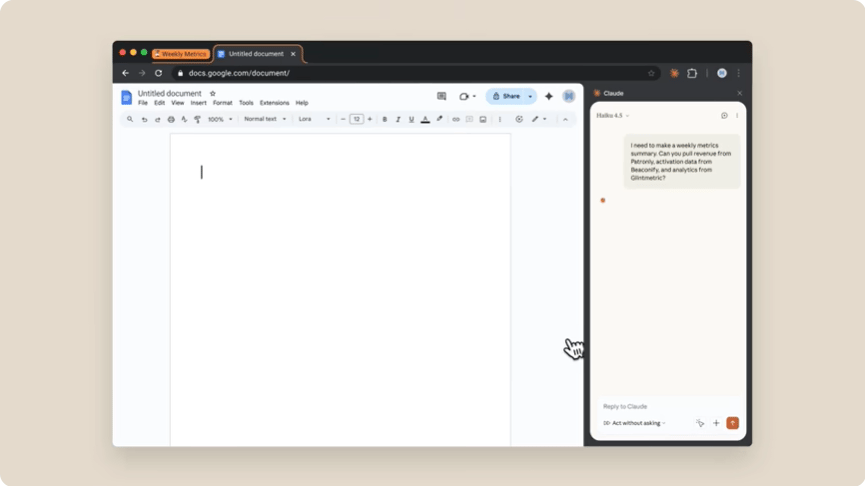Screen dimensions: 865x486
Task: Toggle bold formatting
Action: point(385,119)
